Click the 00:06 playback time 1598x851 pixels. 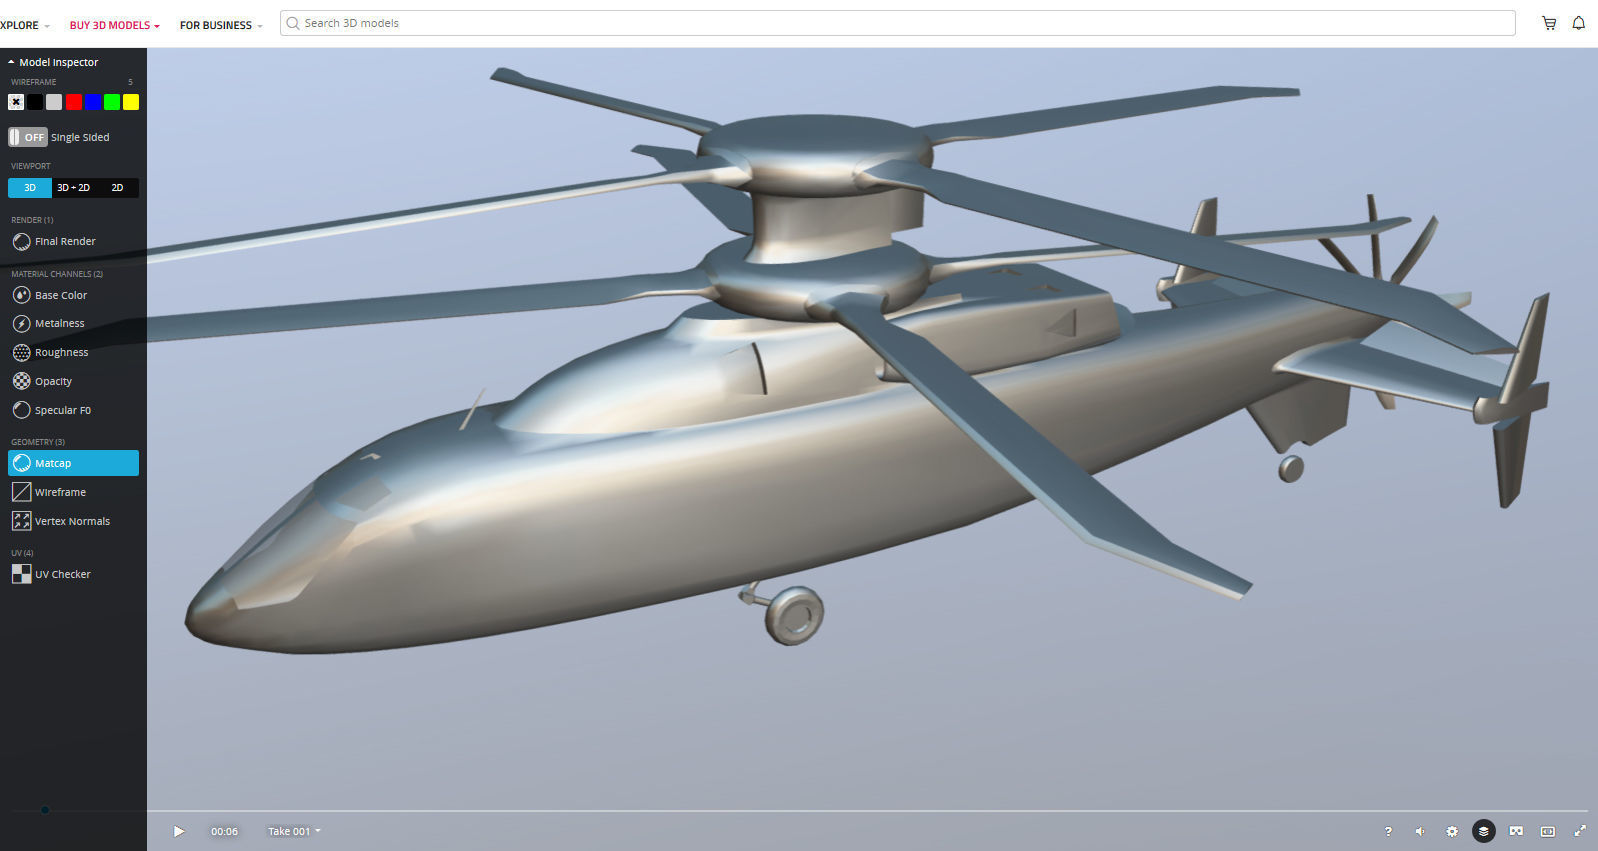point(224,831)
